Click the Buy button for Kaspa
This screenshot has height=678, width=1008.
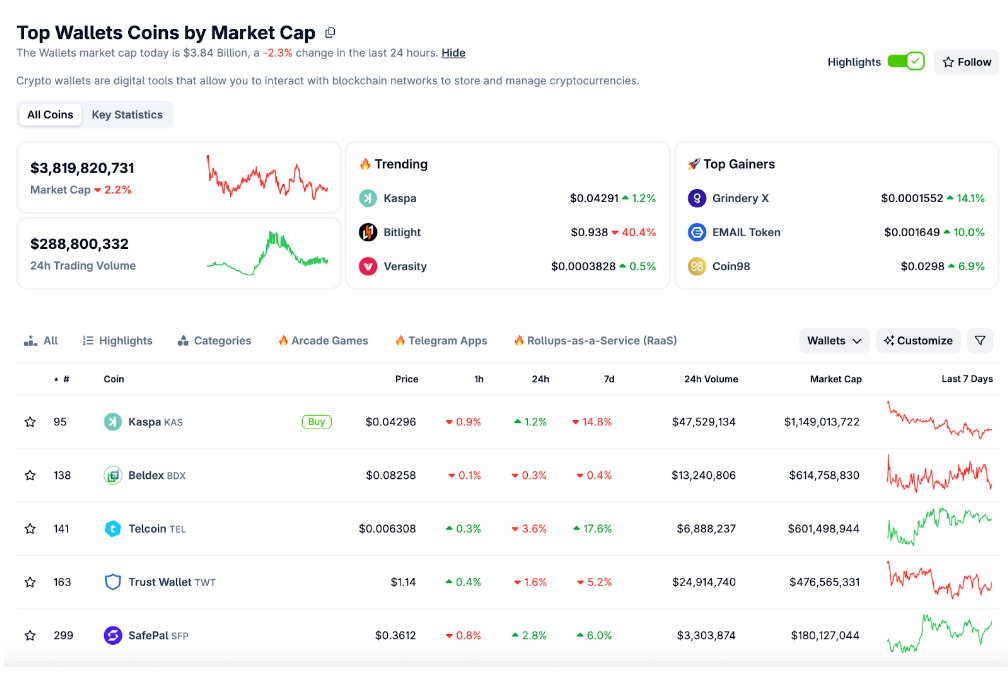tap(316, 422)
